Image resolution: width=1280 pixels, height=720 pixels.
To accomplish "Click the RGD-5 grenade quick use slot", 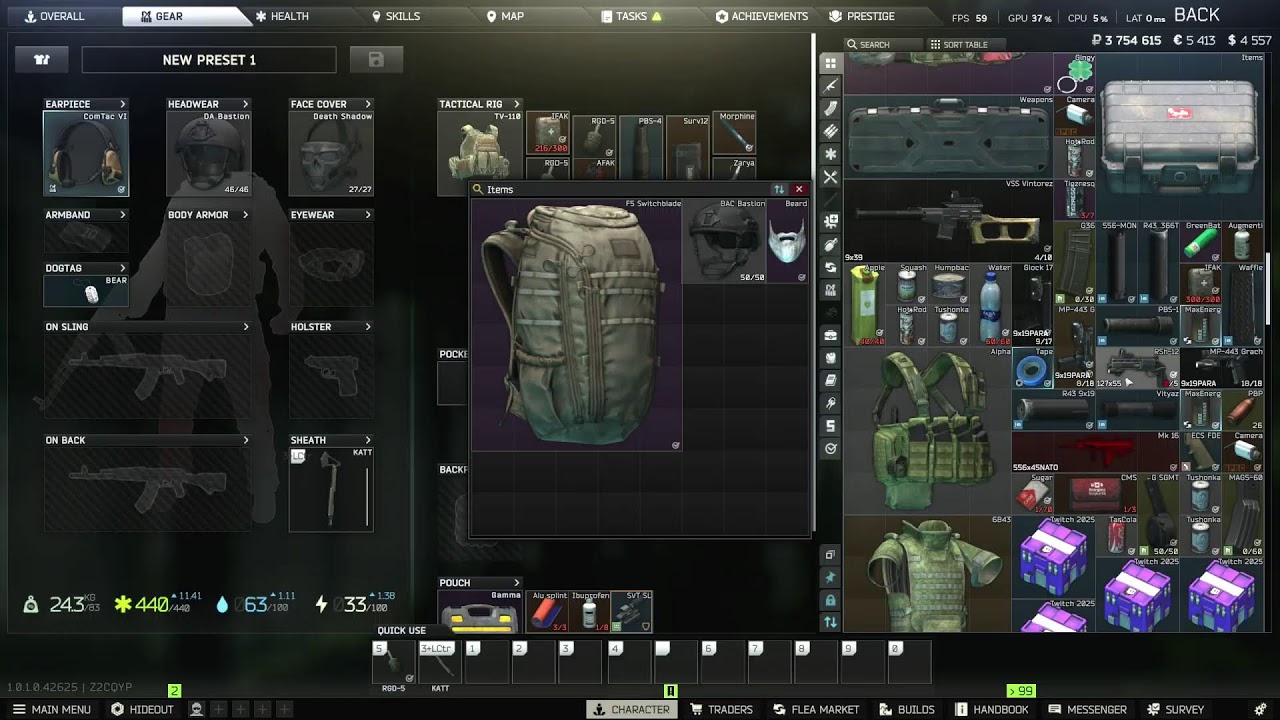I will [393, 662].
